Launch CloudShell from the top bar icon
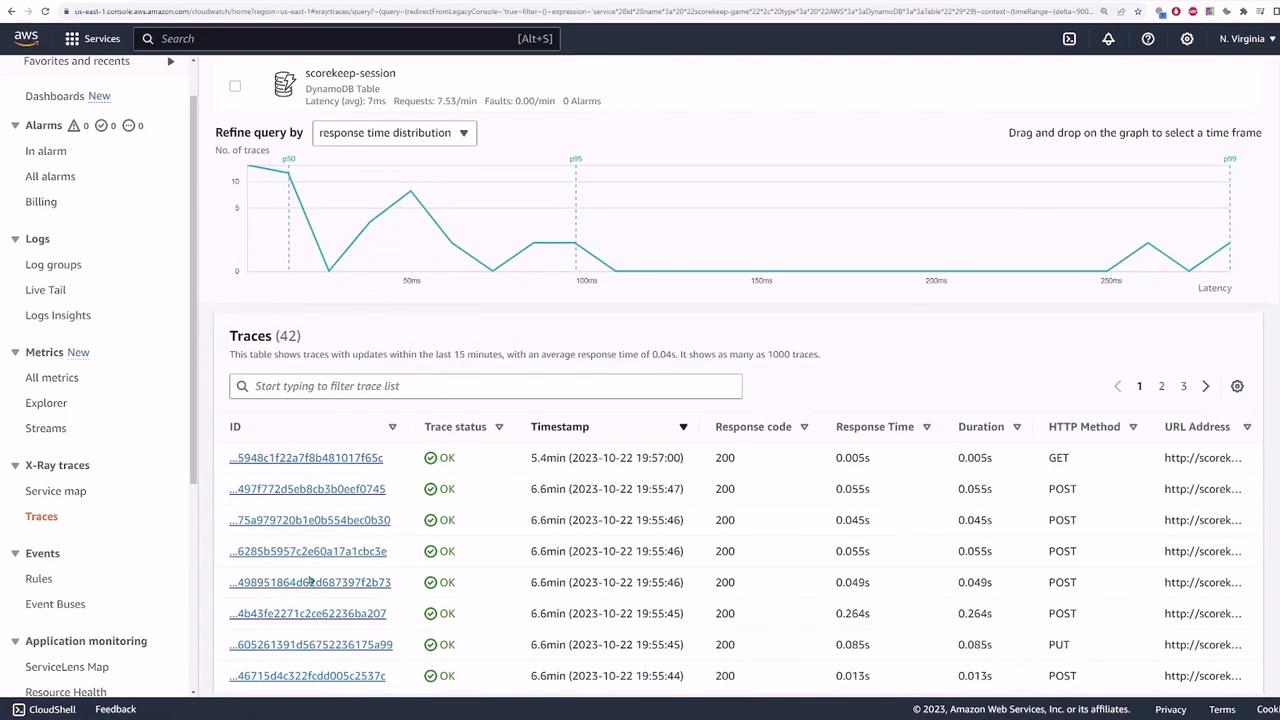1280x720 pixels. click(x=1069, y=38)
